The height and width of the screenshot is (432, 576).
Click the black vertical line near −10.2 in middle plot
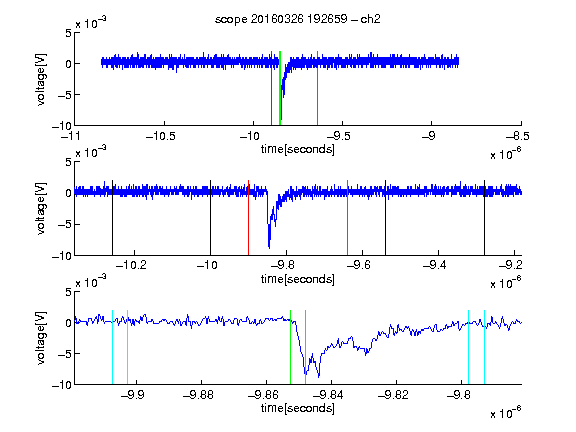click(112, 217)
